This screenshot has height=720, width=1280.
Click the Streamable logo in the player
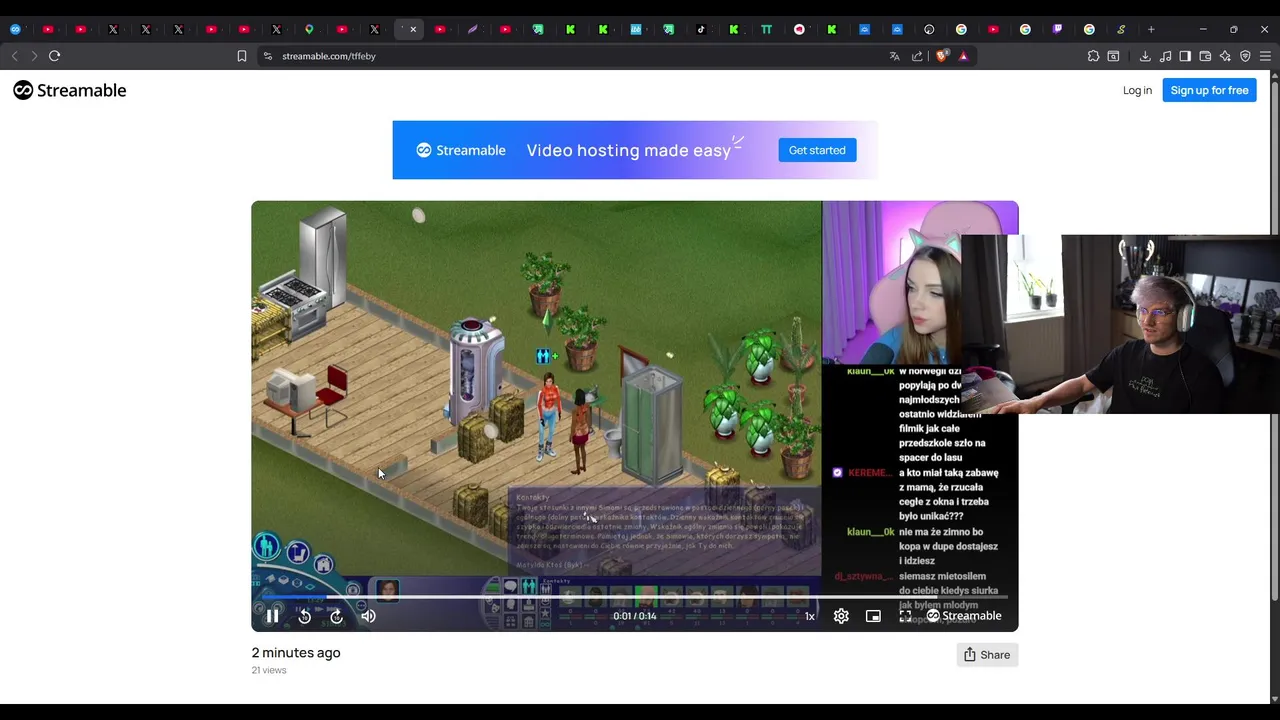[964, 616]
